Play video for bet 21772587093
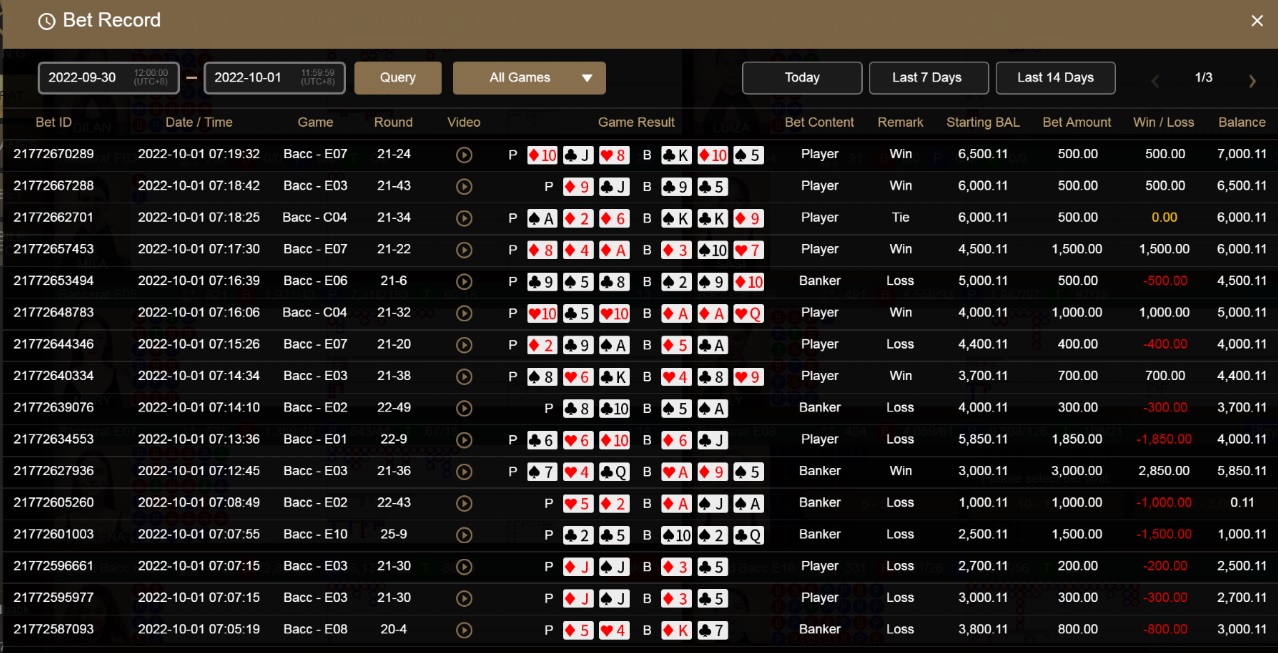 463,630
